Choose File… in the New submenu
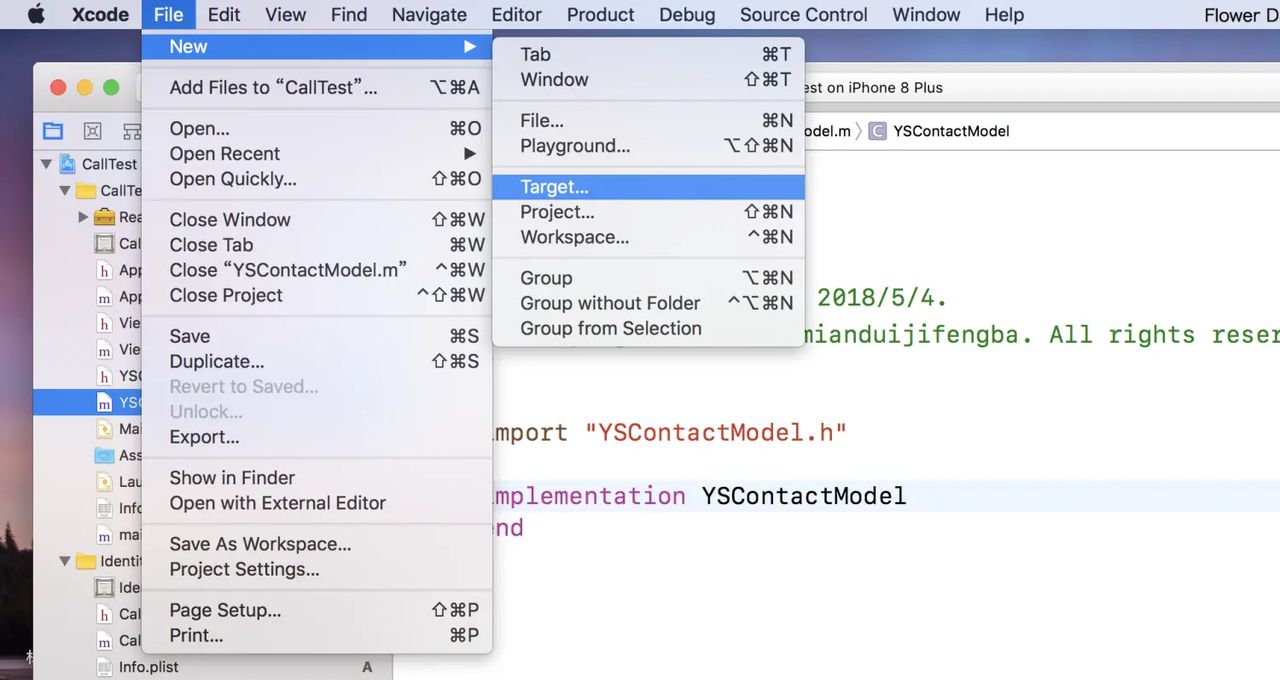Screen dimensions: 1280x680 tap(648, 121)
